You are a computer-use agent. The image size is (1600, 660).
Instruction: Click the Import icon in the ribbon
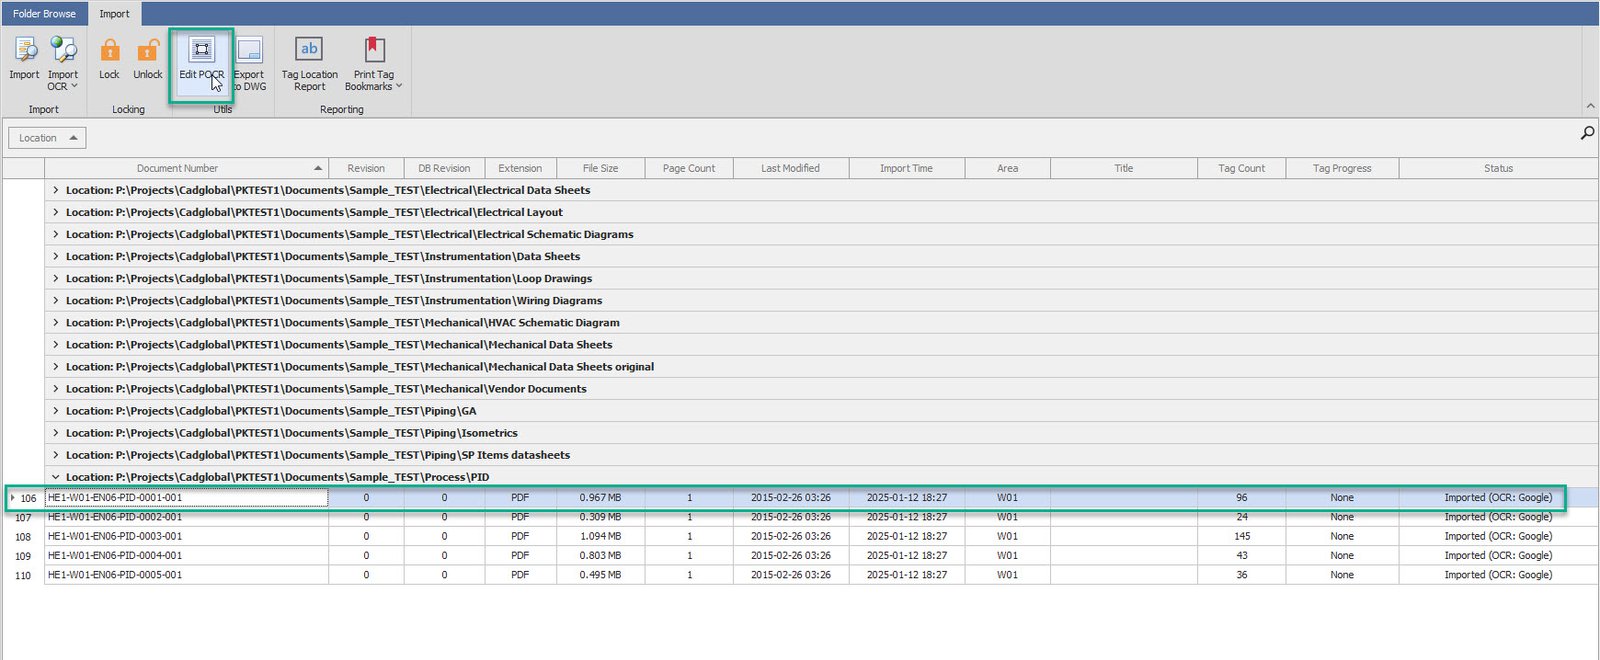tap(24, 52)
